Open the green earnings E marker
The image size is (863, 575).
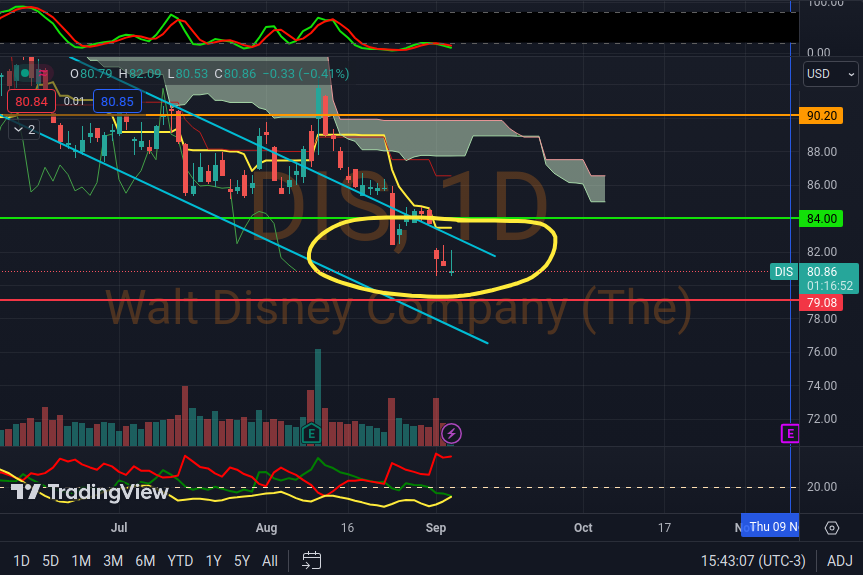coord(312,434)
